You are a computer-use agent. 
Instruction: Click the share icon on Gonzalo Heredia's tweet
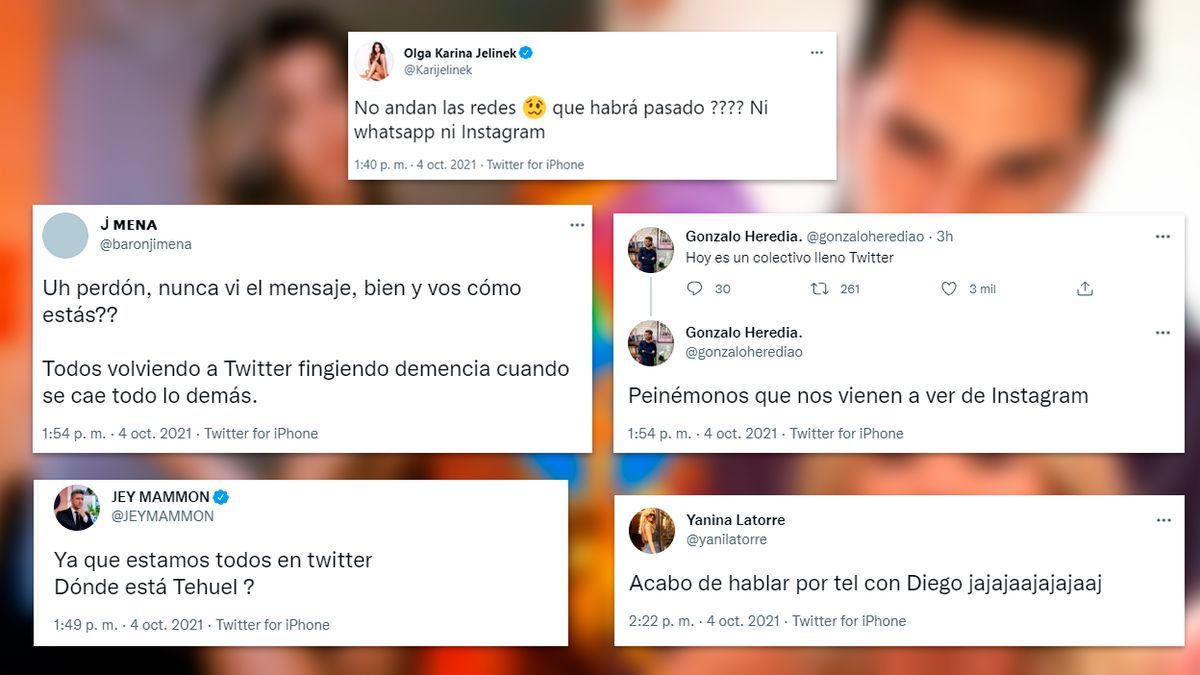point(1085,289)
